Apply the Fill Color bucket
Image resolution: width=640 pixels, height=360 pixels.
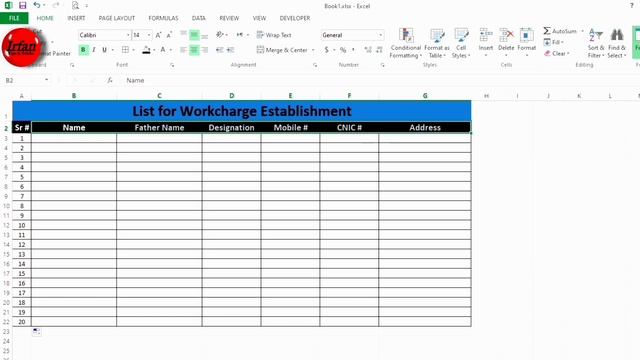pos(146,50)
